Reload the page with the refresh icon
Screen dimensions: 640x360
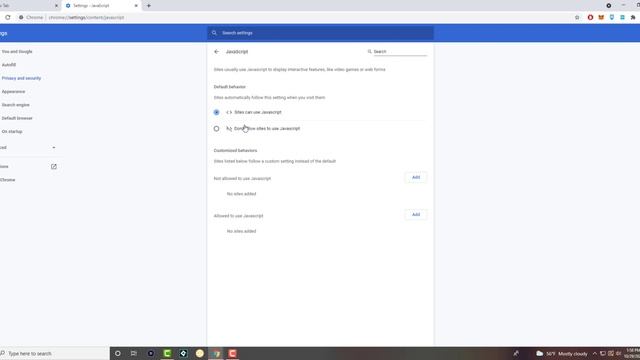tap(8, 18)
